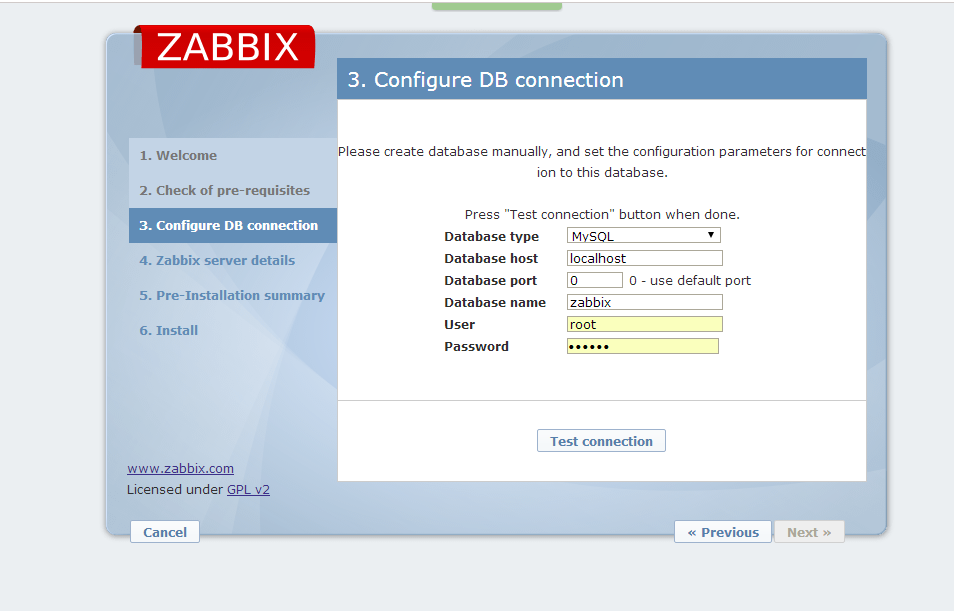Click the "Password" label text

click(476, 346)
